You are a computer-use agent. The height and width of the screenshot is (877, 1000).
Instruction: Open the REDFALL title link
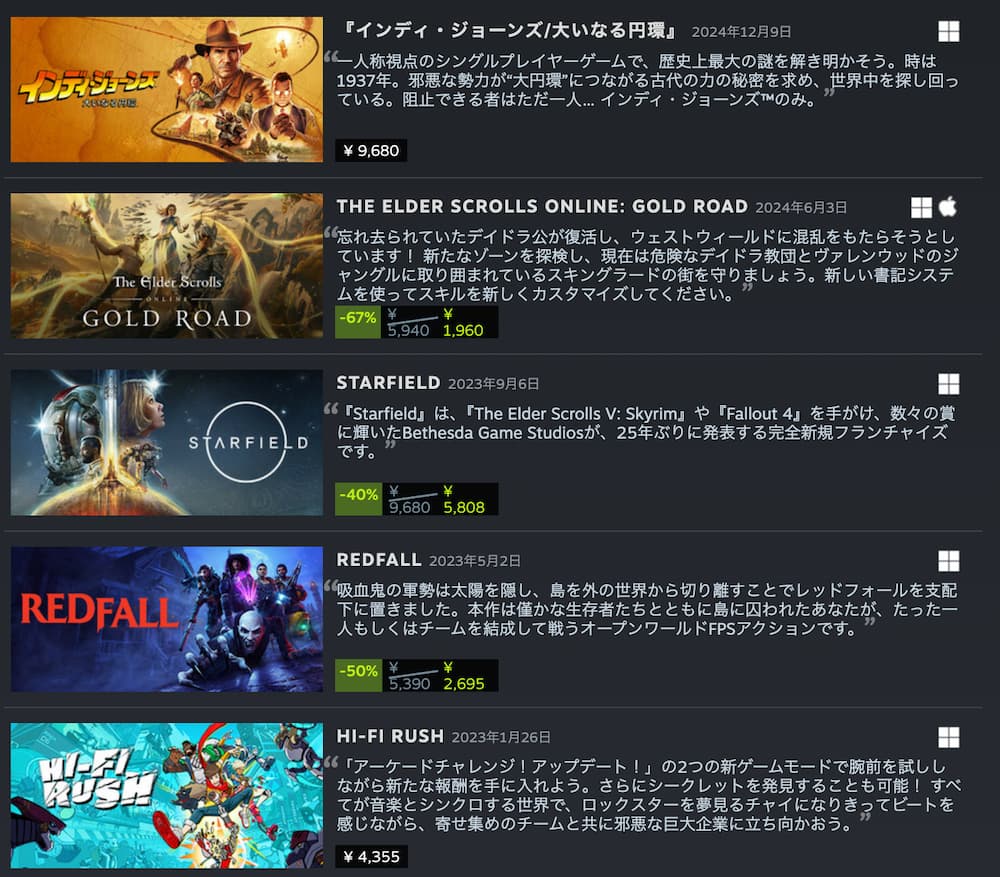(379, 560)
